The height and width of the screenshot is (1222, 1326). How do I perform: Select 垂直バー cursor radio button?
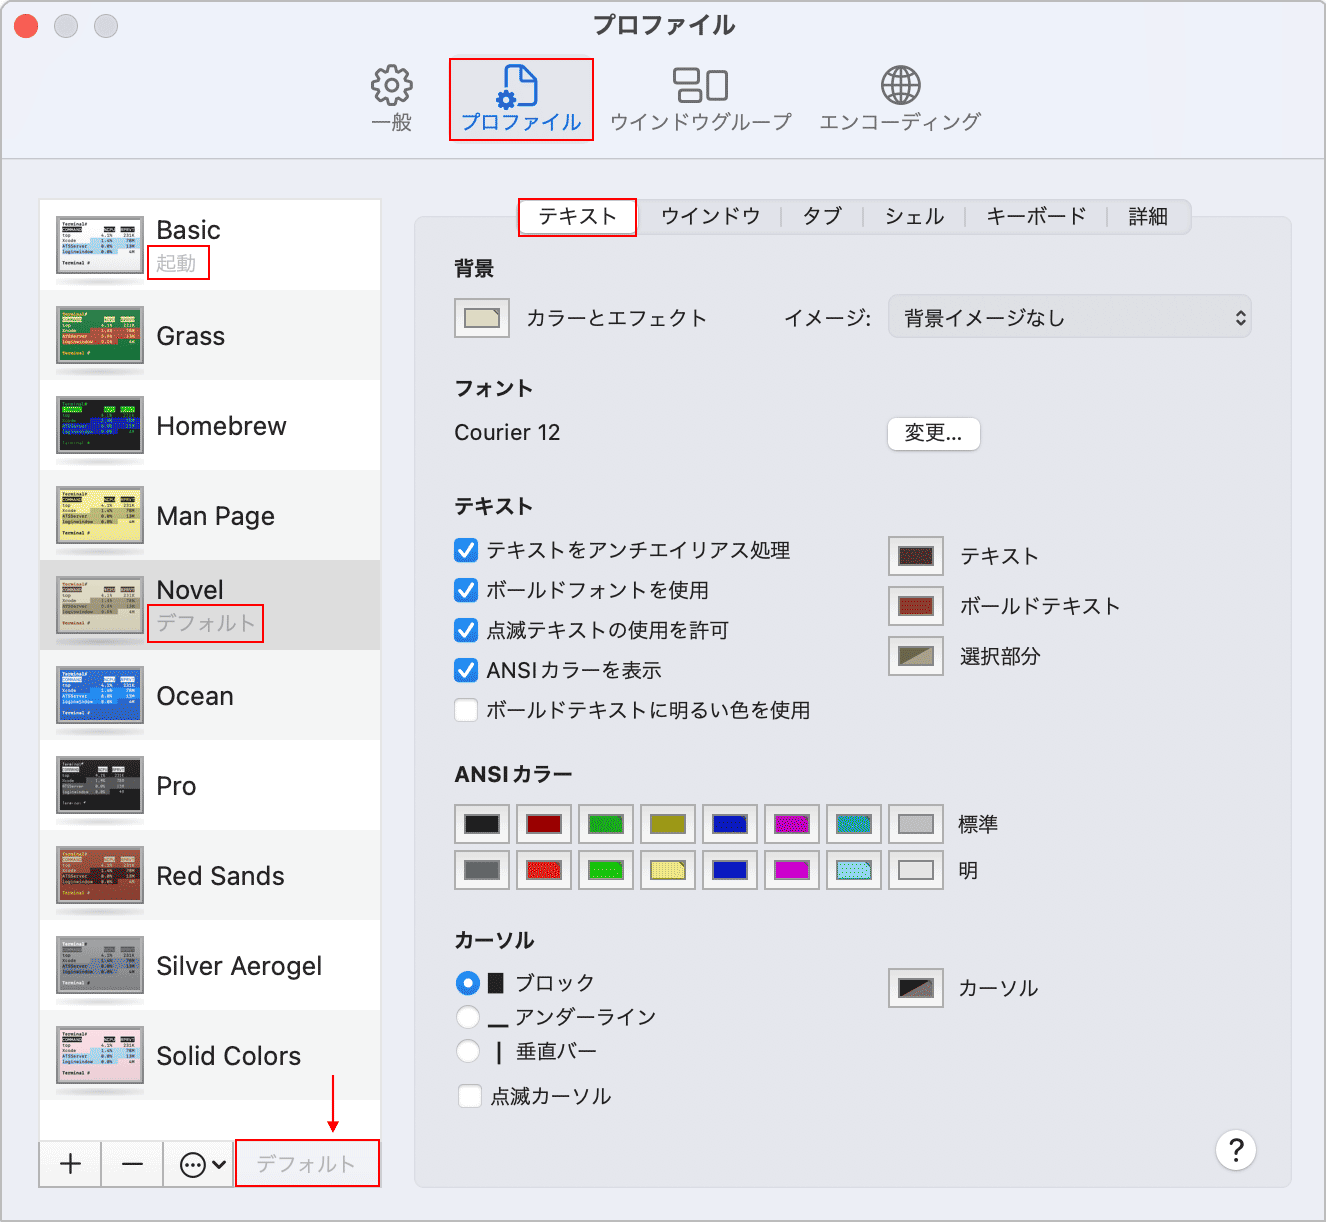468,1051
